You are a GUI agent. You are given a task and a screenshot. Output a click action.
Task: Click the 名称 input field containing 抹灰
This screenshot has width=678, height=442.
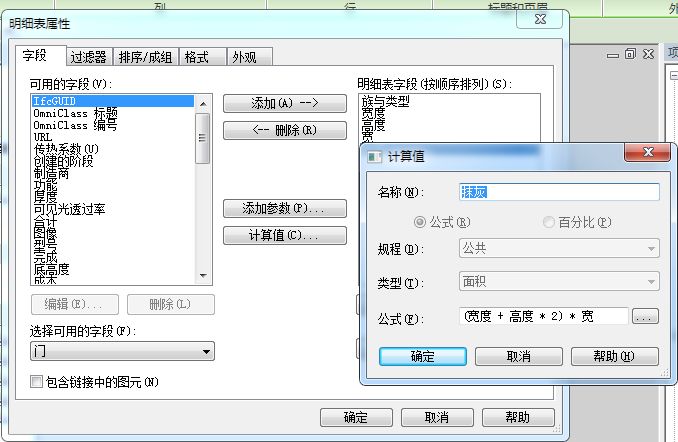[559, 192]
